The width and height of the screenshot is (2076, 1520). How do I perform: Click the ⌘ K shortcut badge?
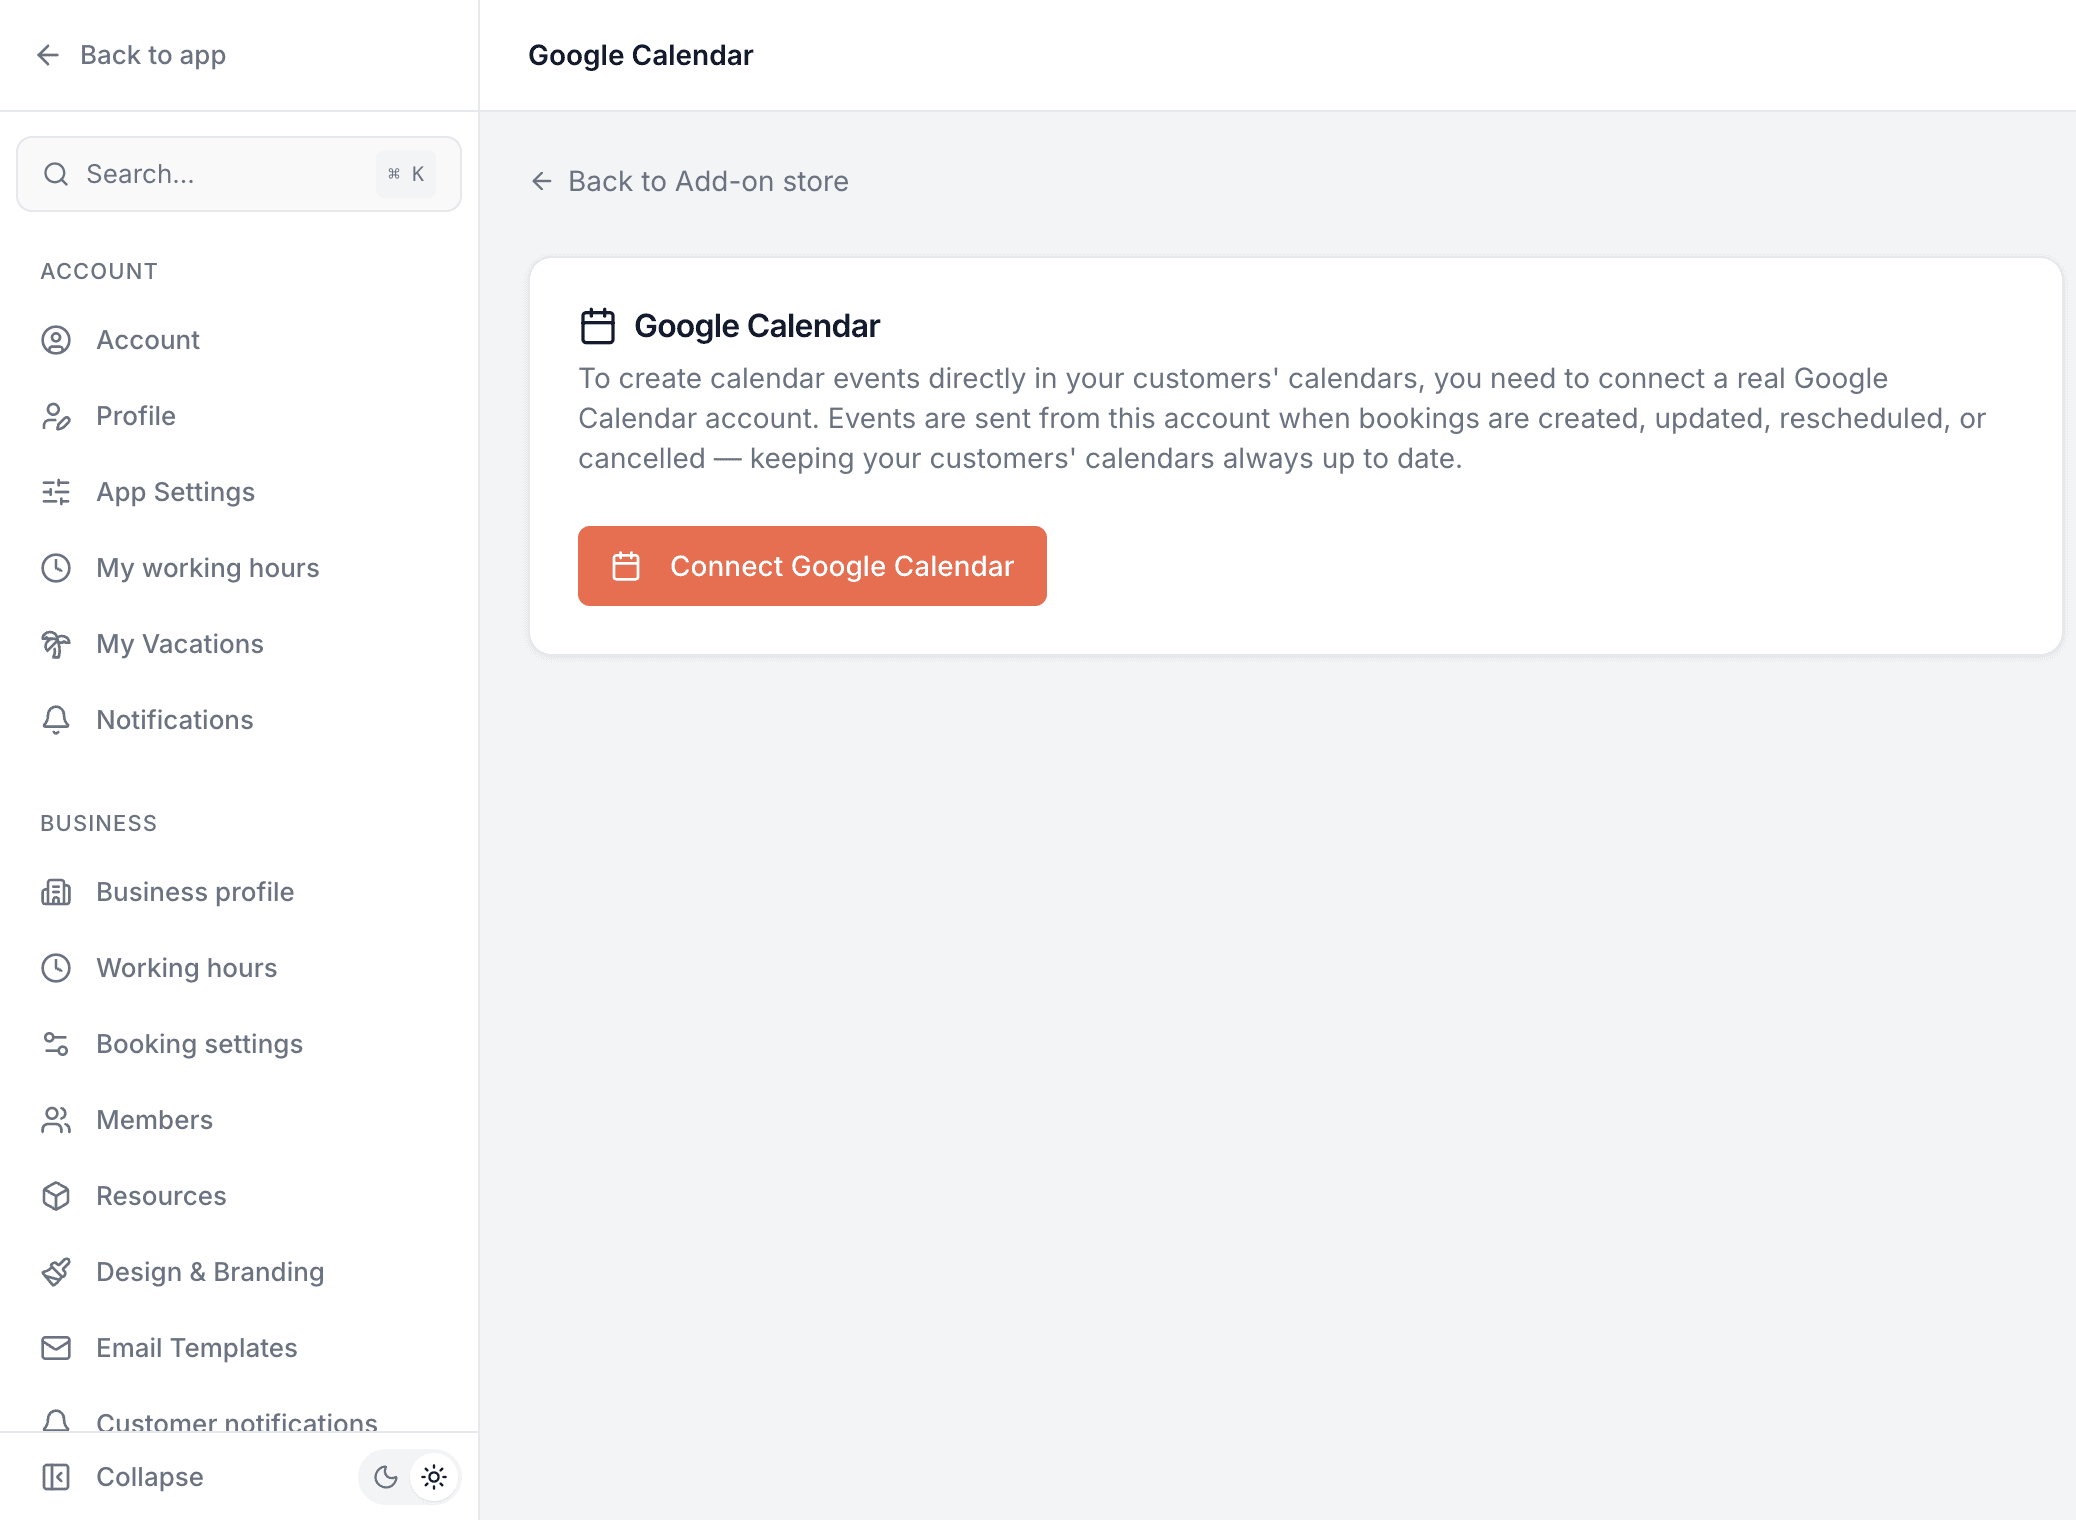[x=406, y=174]
